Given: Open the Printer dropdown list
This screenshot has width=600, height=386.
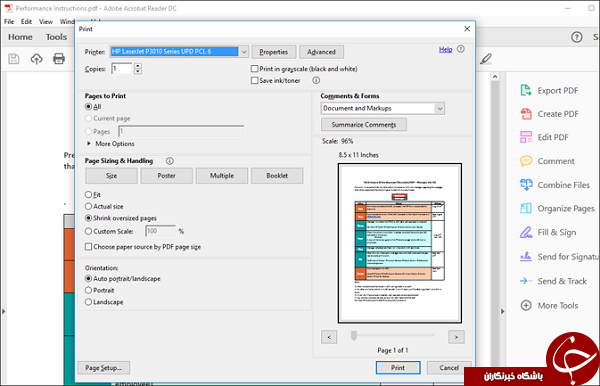Looking at the screenshot, I should pos(244,52).
